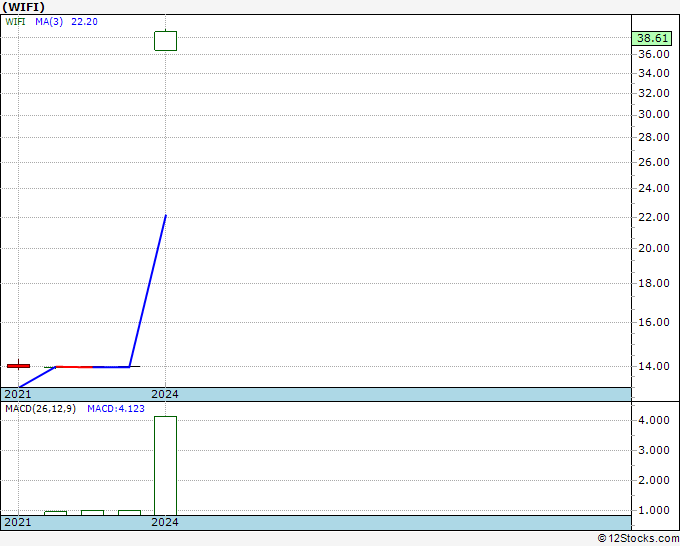Click the tall 2024 MACD histogram bar
The width and height of the screenshot is (680, 546).
(166, 466)
